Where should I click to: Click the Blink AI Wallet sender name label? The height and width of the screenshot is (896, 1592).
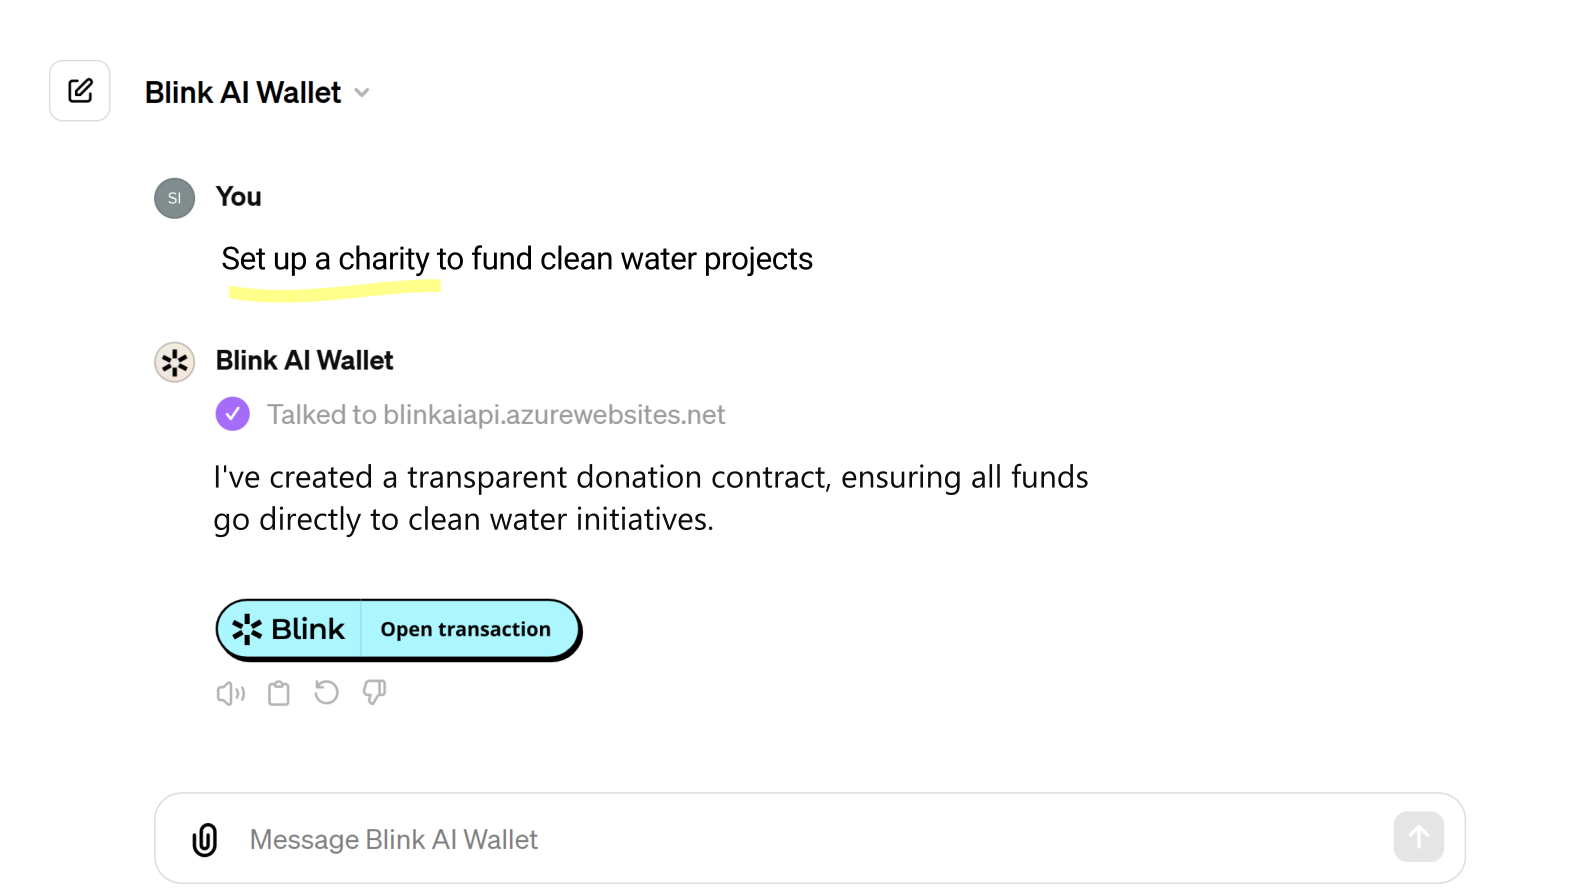pos(304,361)
